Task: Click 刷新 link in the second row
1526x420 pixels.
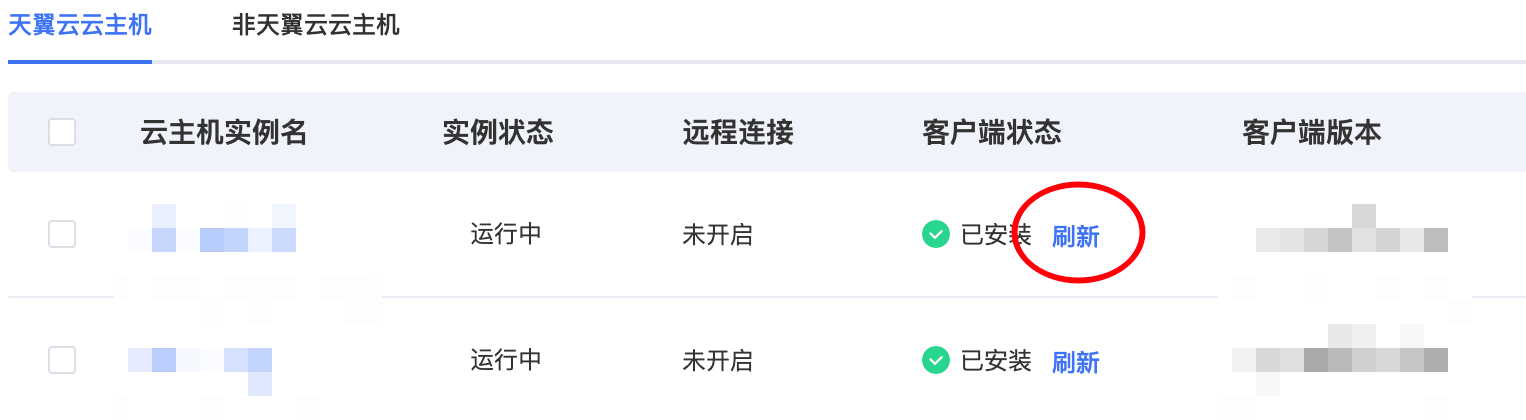Action: [1075, 361]
